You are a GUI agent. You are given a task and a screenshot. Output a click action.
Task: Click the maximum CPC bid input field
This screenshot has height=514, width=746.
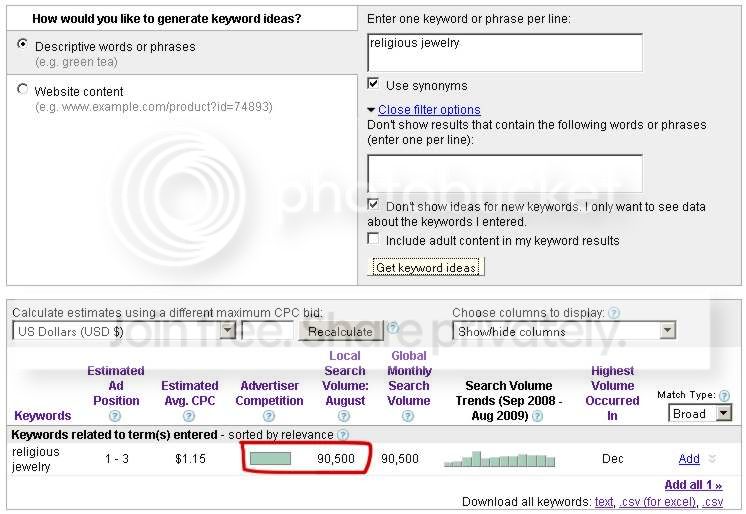pos(268,331)
